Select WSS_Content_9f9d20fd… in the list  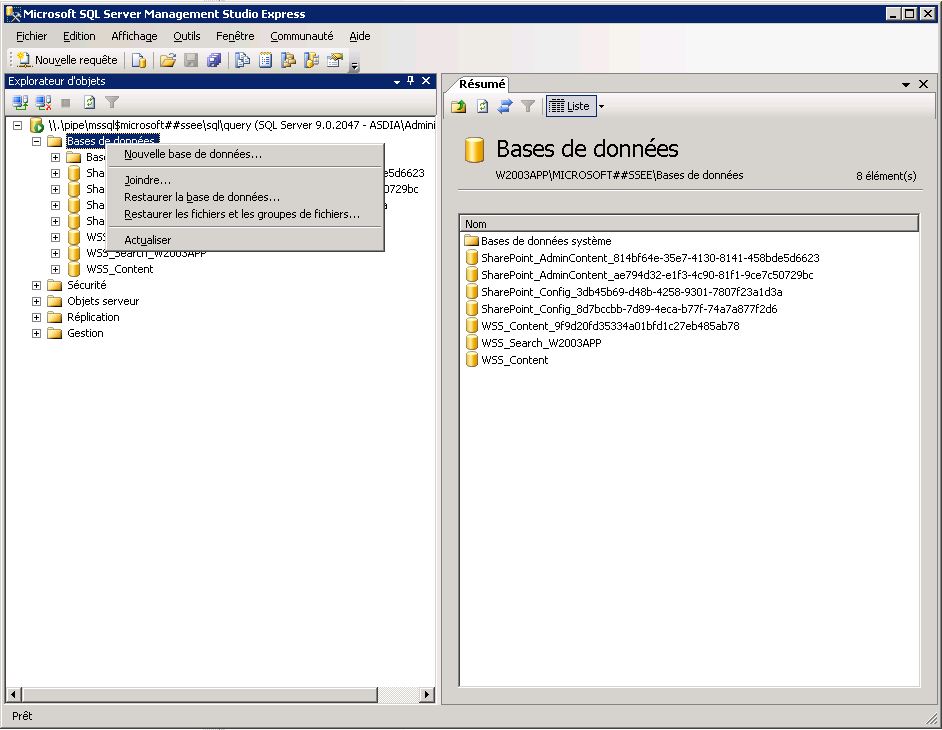tap(610, 326)
